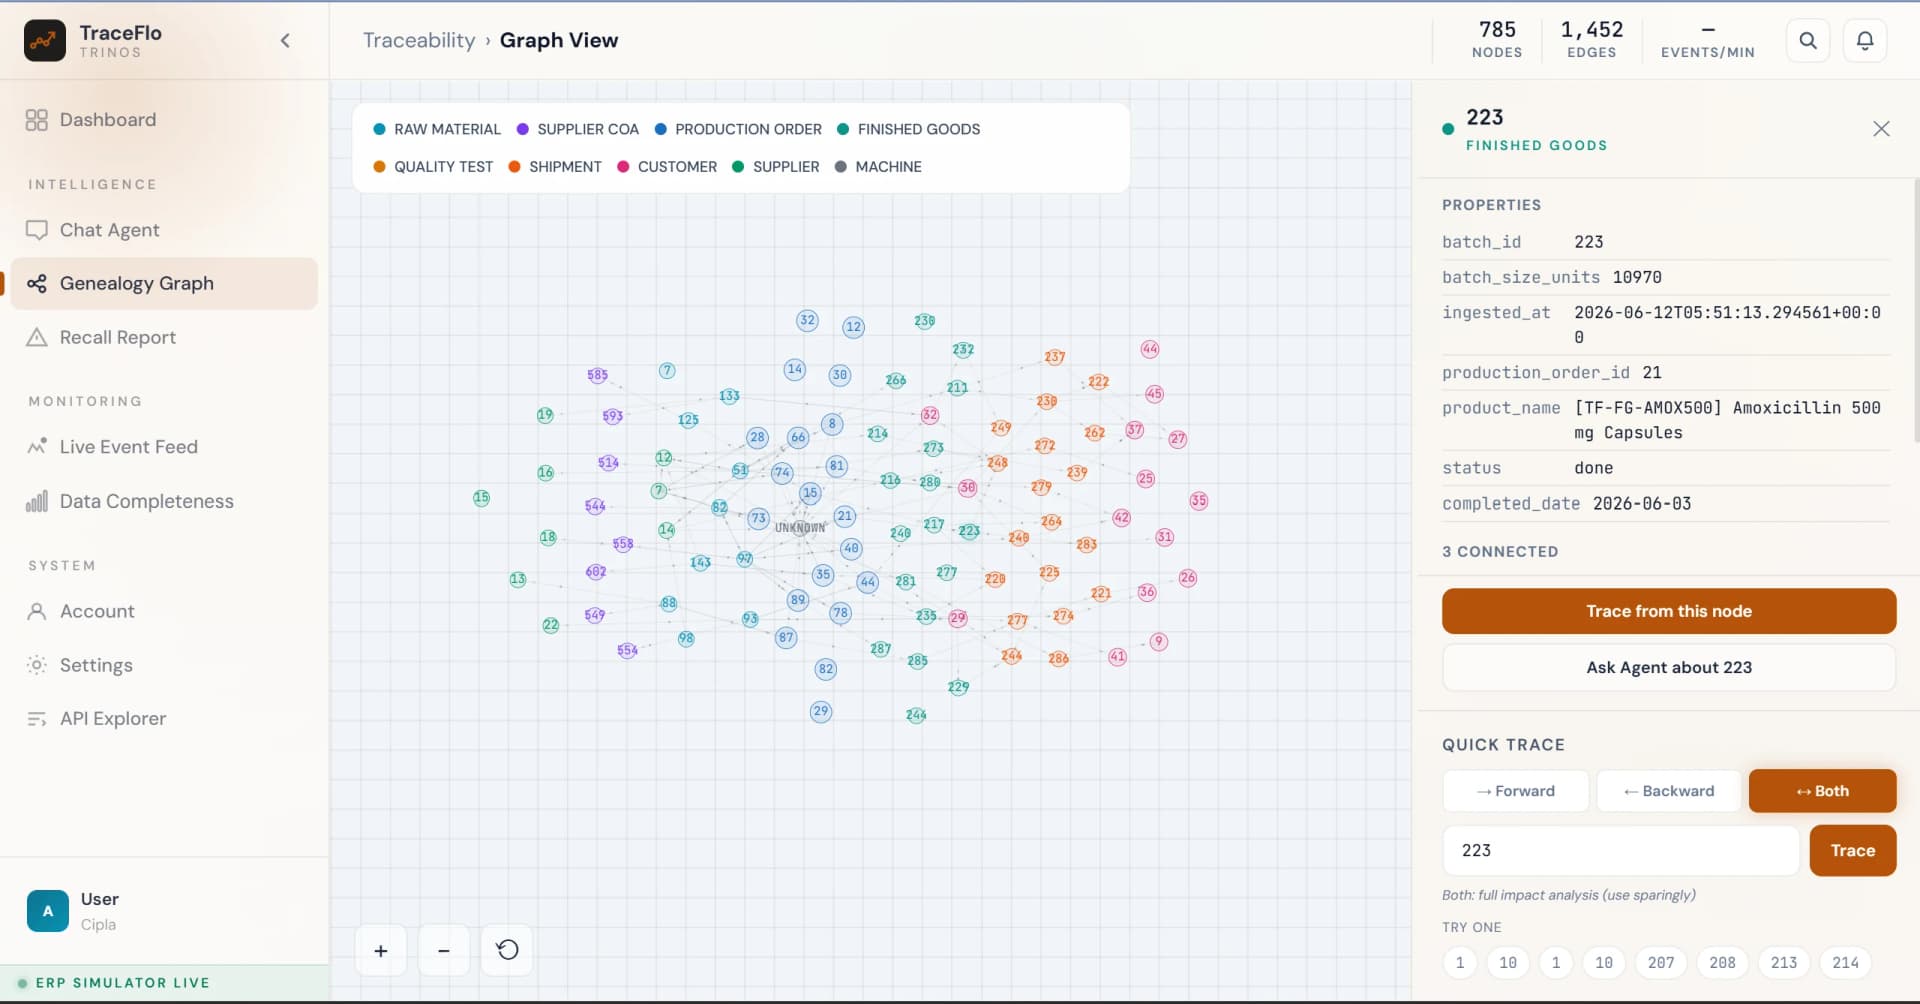This screenshot has width=1920, height=1004.
Task: Select finished goods node 229
Action: click(x=958, y=687)
